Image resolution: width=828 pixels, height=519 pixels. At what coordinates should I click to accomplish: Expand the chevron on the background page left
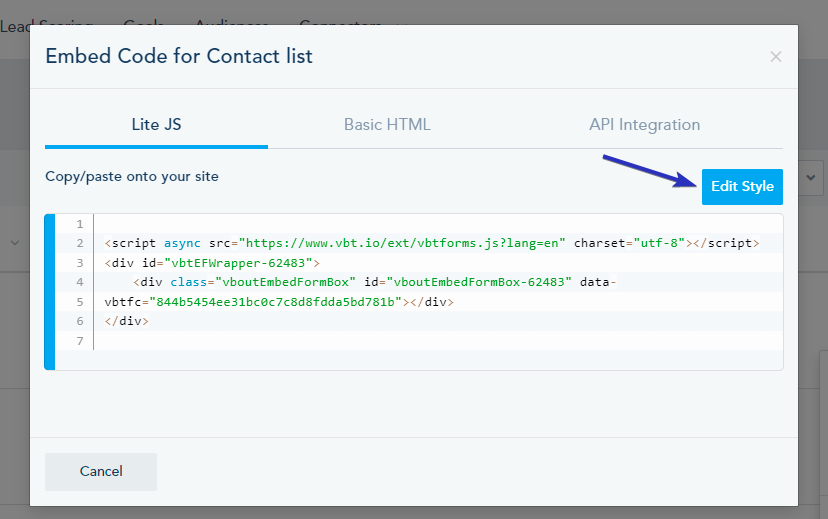tap(15, 243)
